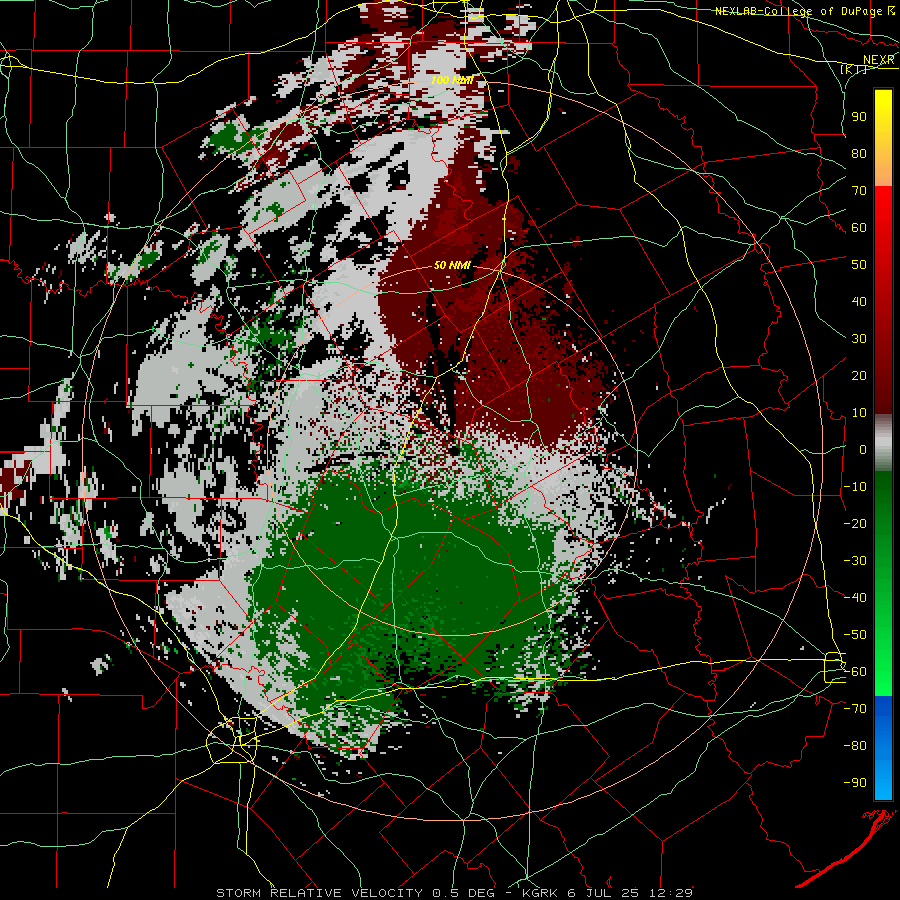Click the "100 NMI" range ring label
The image size is (900, 900).
[452, 80]
